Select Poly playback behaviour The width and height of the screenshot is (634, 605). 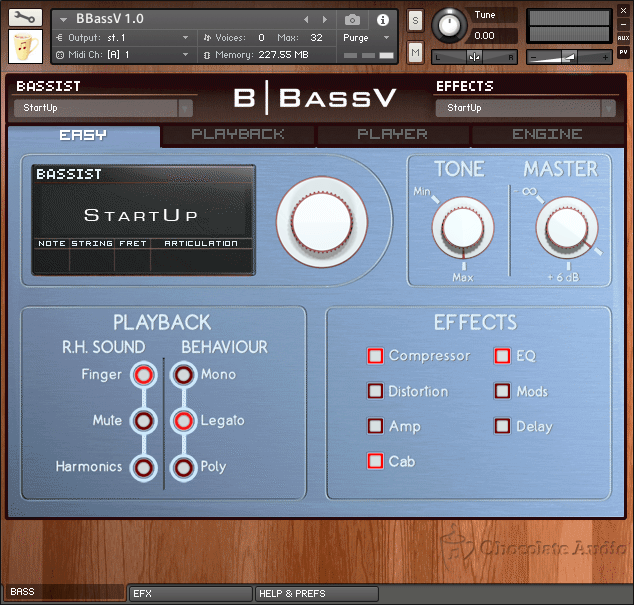pos(184,468)
